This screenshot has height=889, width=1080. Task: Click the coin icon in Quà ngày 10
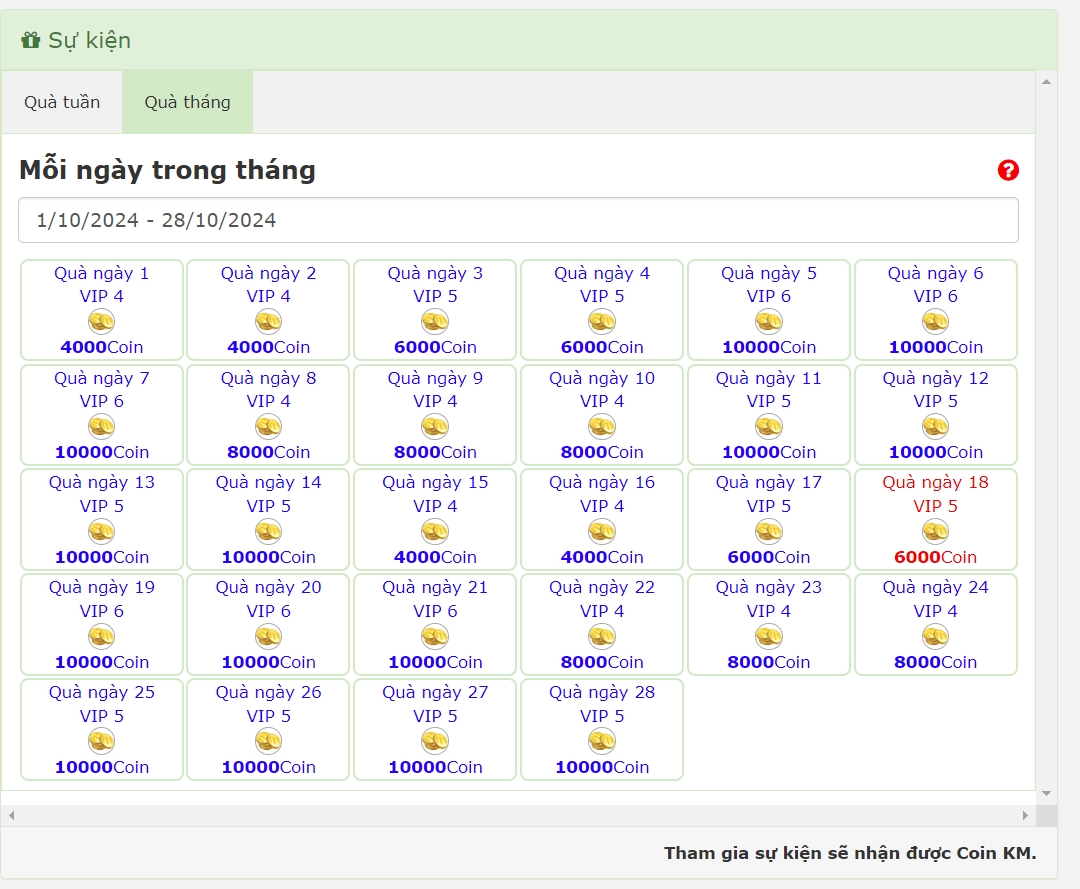[x=601, y=426]
